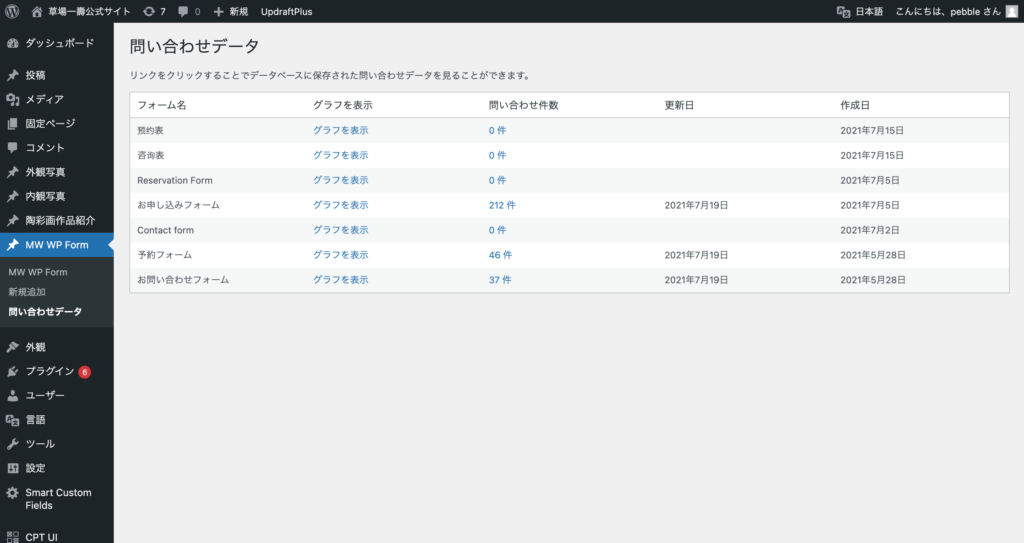Open 212 件 entries for お申し込みフォーム

(502, 205)
